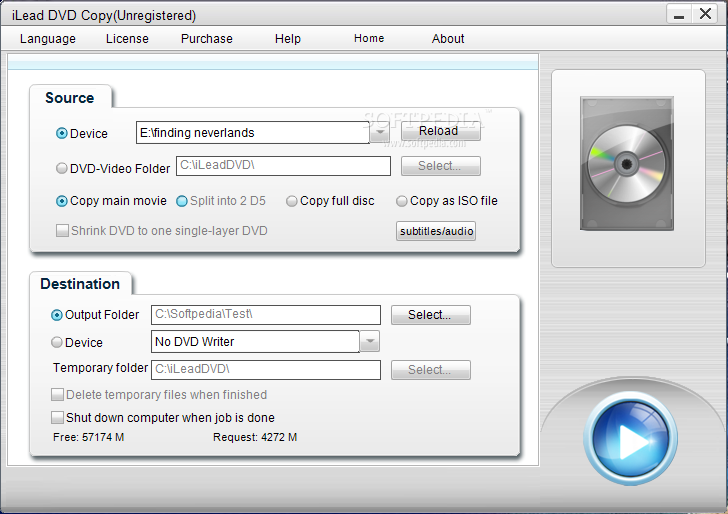Click the Free: 57174 M text
Screen dimensions: 728x514
pyautogui.click(x=89, y=437)
